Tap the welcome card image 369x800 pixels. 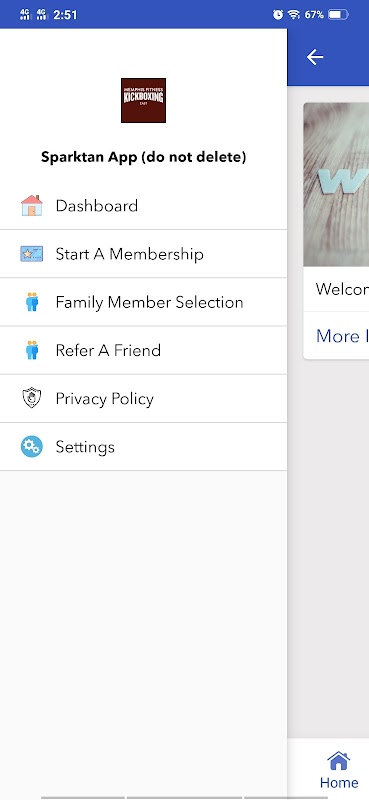click(336, 184)
